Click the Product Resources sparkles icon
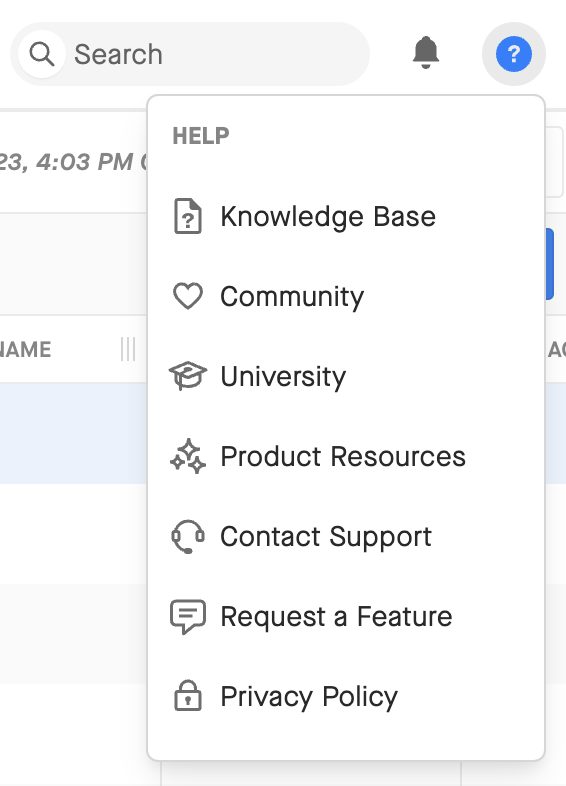The image size is (566, 786). pos(187,456)
